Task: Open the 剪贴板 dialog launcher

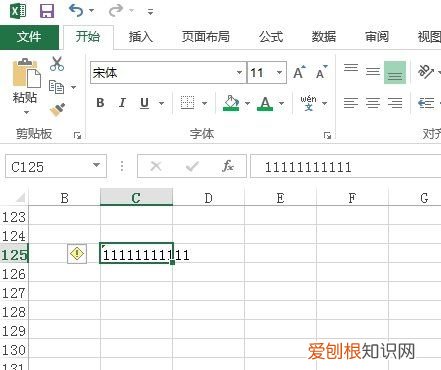Action: 78,135
